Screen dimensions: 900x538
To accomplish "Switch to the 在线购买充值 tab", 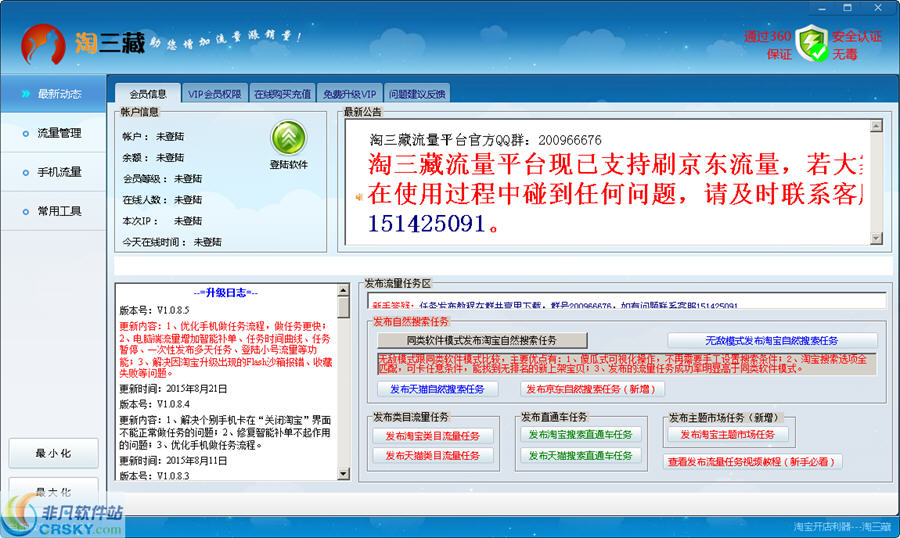I will coord(282,94).
